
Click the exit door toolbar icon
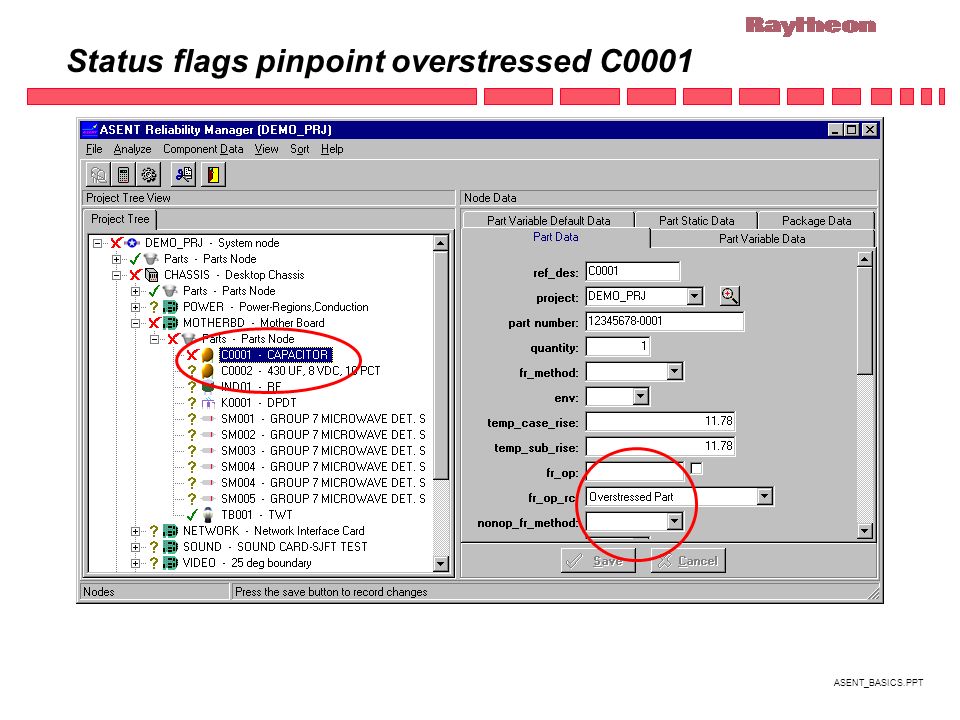tap(213, 175)
